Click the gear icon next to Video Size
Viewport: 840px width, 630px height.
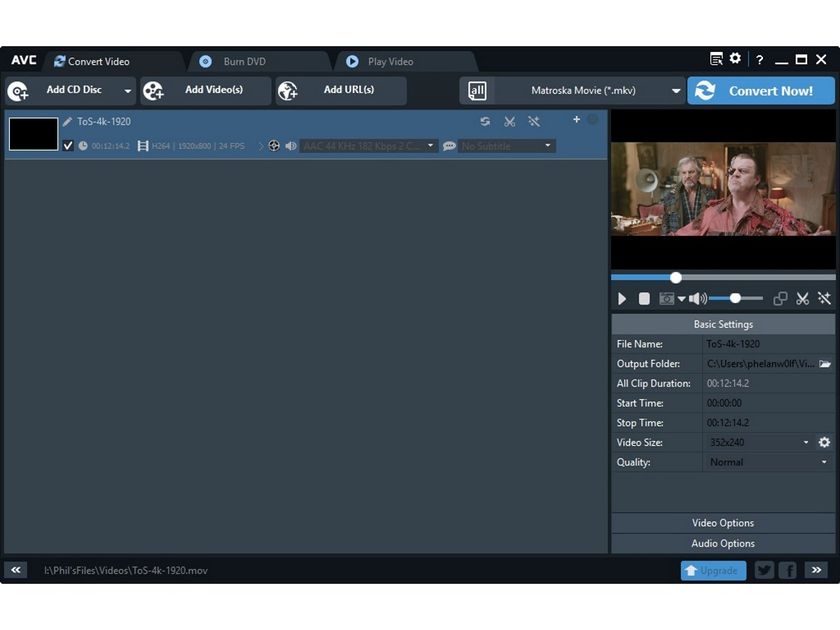[825, 442]
